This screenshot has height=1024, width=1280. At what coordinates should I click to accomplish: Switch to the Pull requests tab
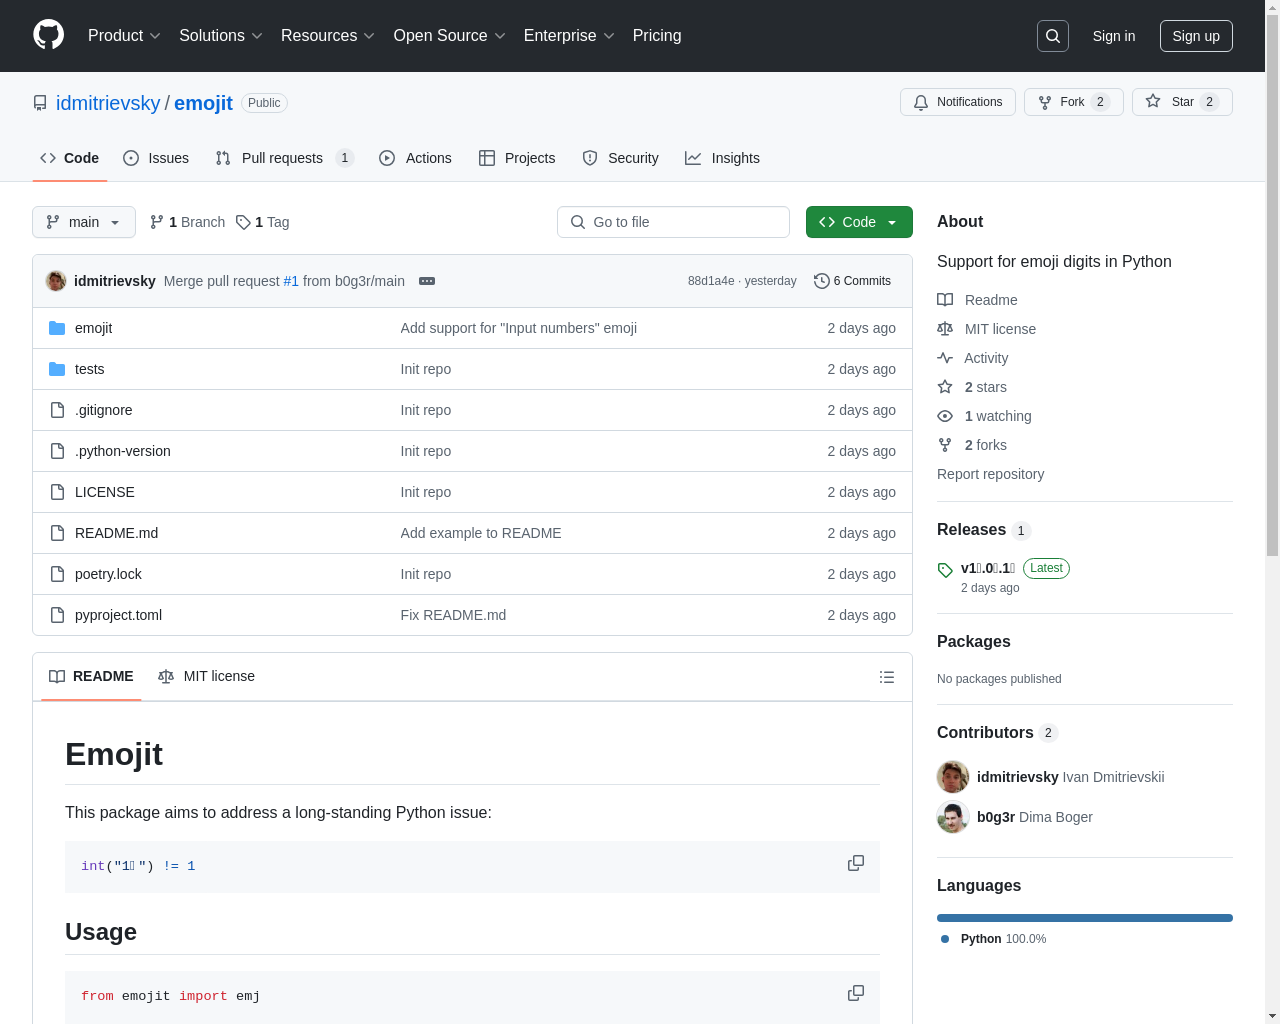[284, 158]
